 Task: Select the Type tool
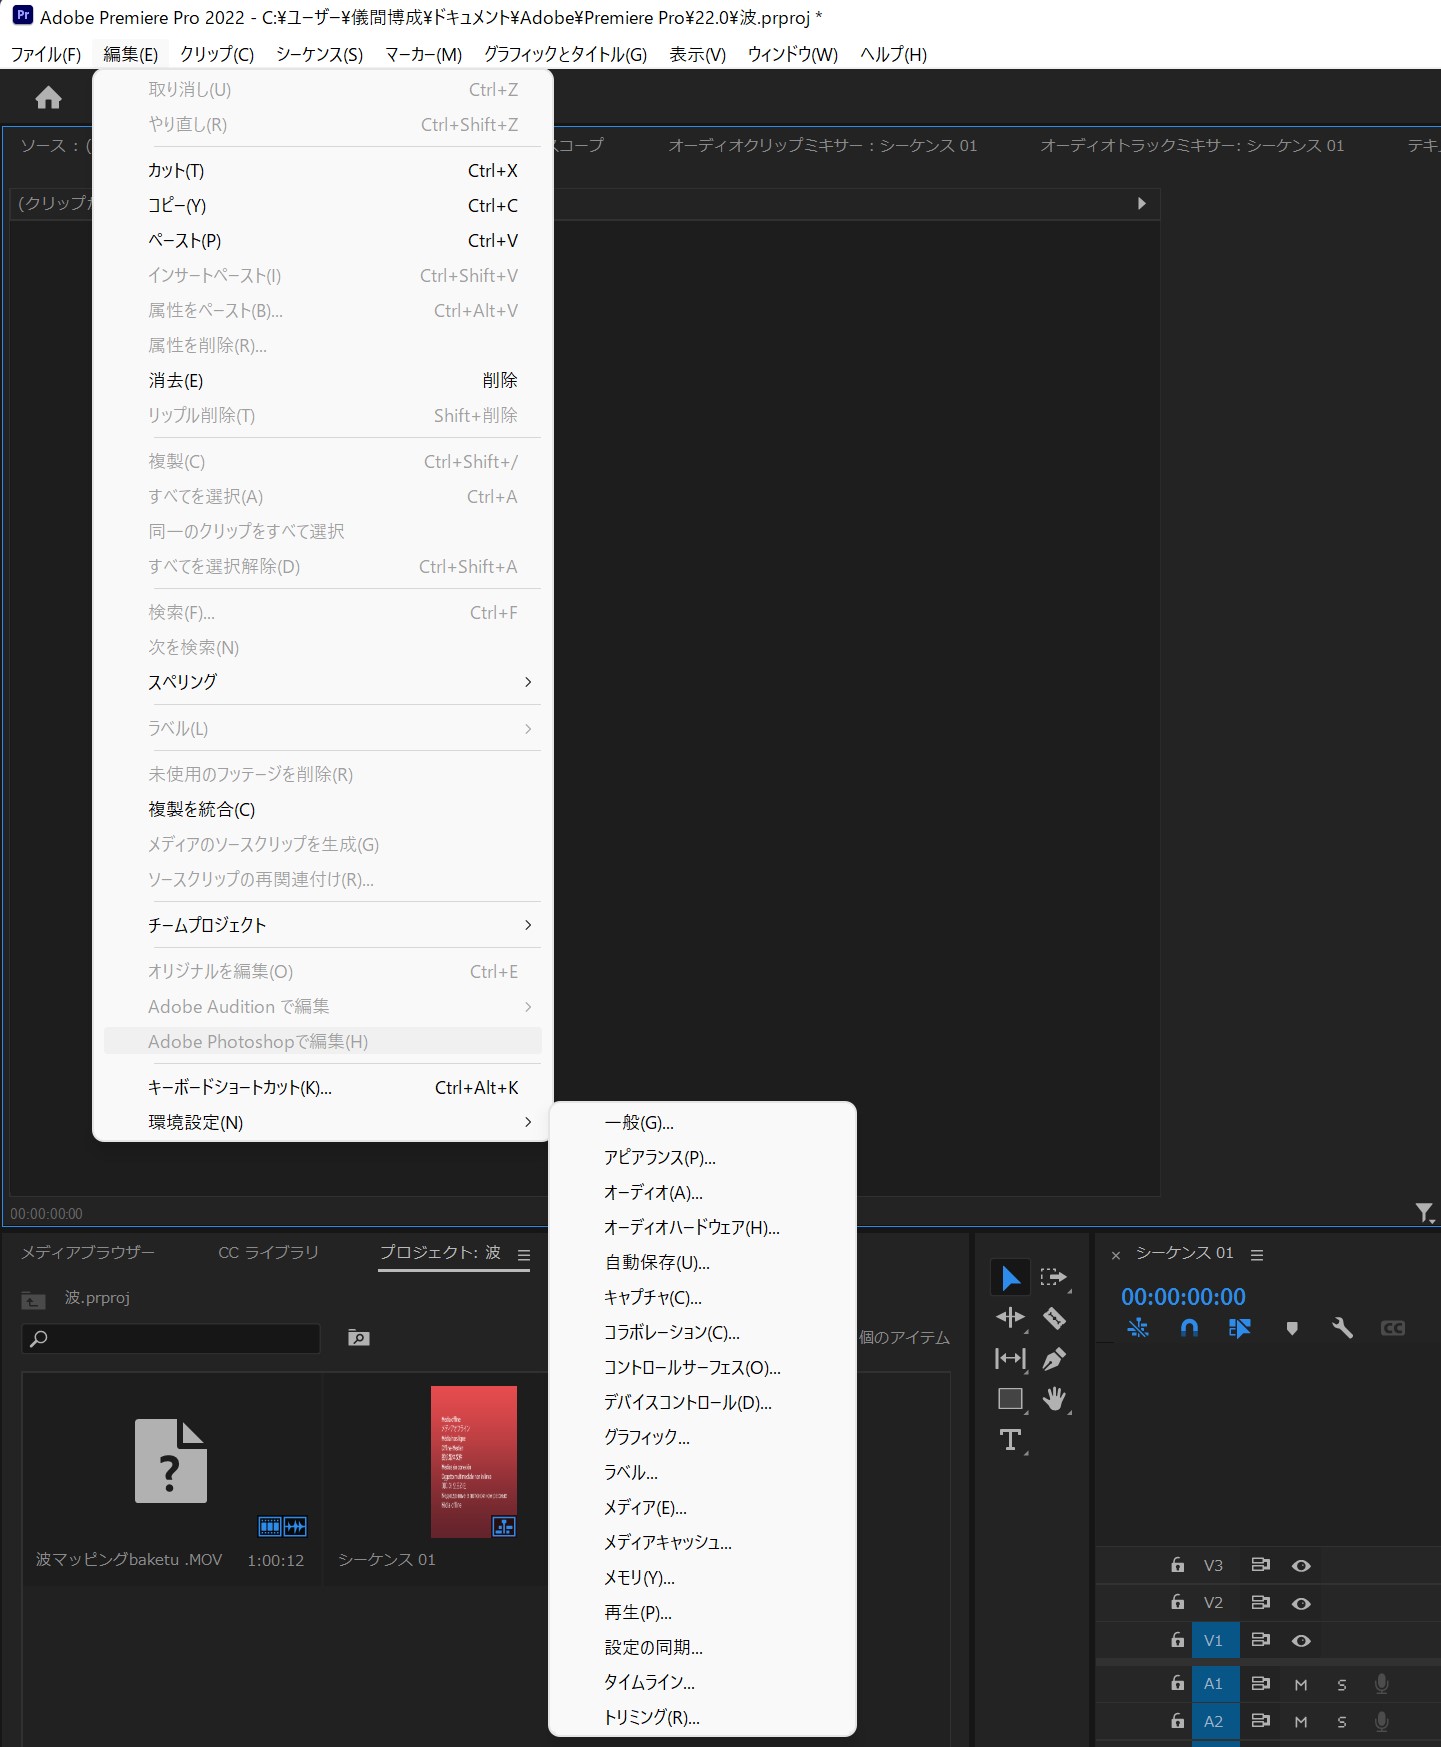pos(1010,1440)
